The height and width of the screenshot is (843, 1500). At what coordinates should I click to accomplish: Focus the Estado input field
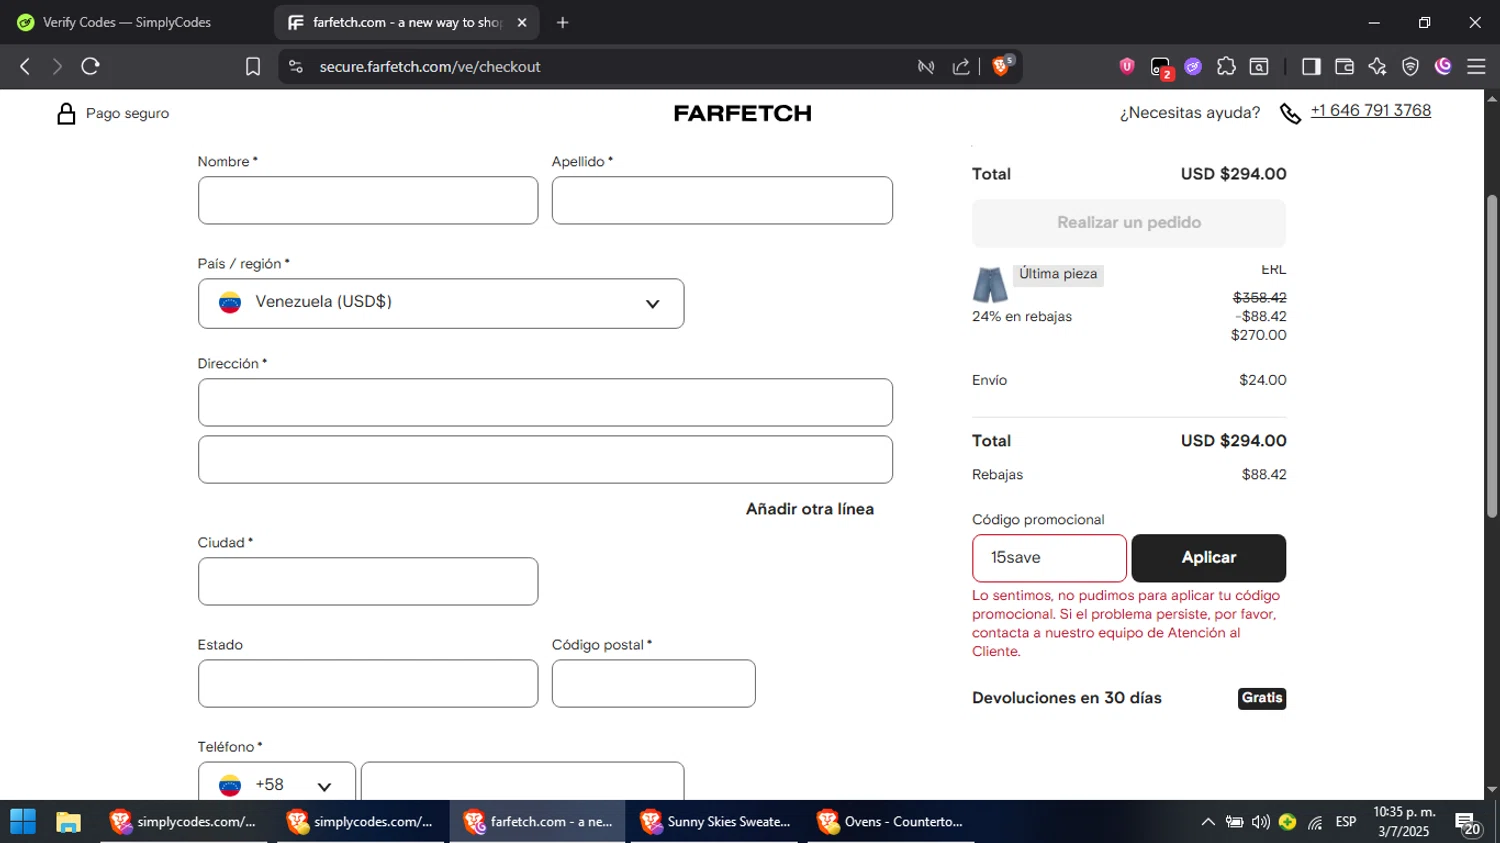[x=368, y=683]
